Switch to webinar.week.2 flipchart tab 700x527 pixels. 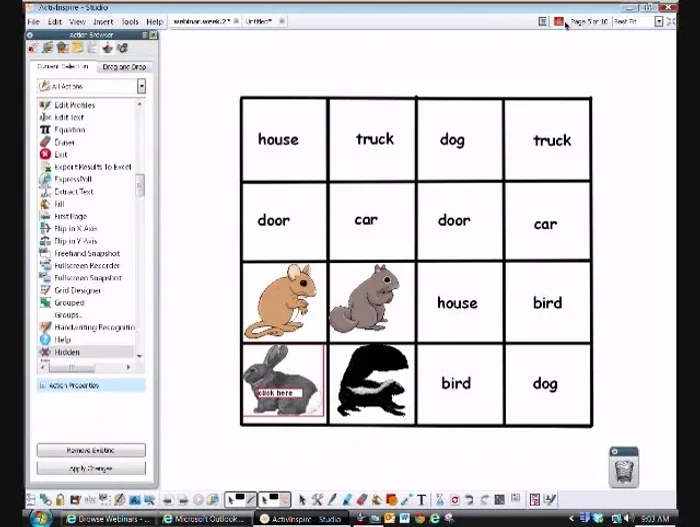(201, 21)
